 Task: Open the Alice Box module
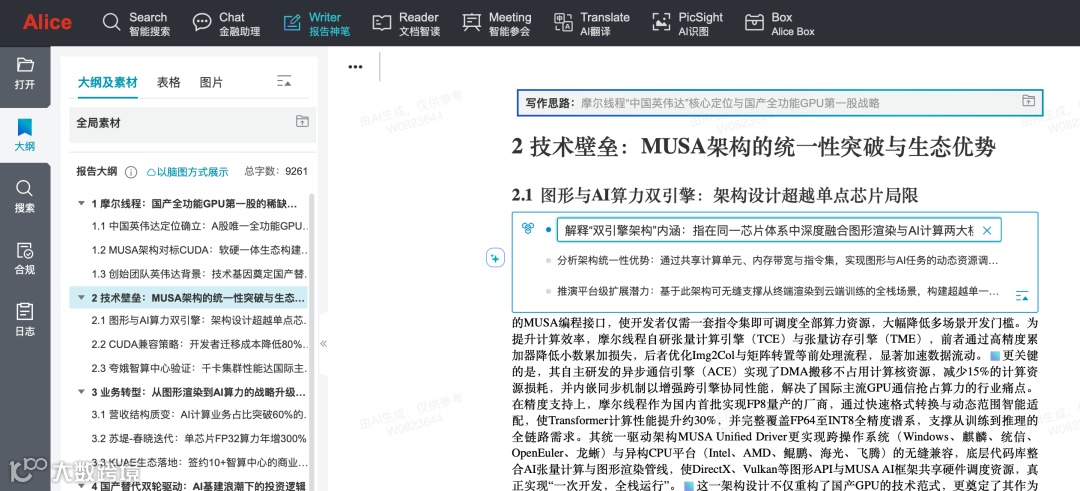pyautogui.click(x=780, y=23)
